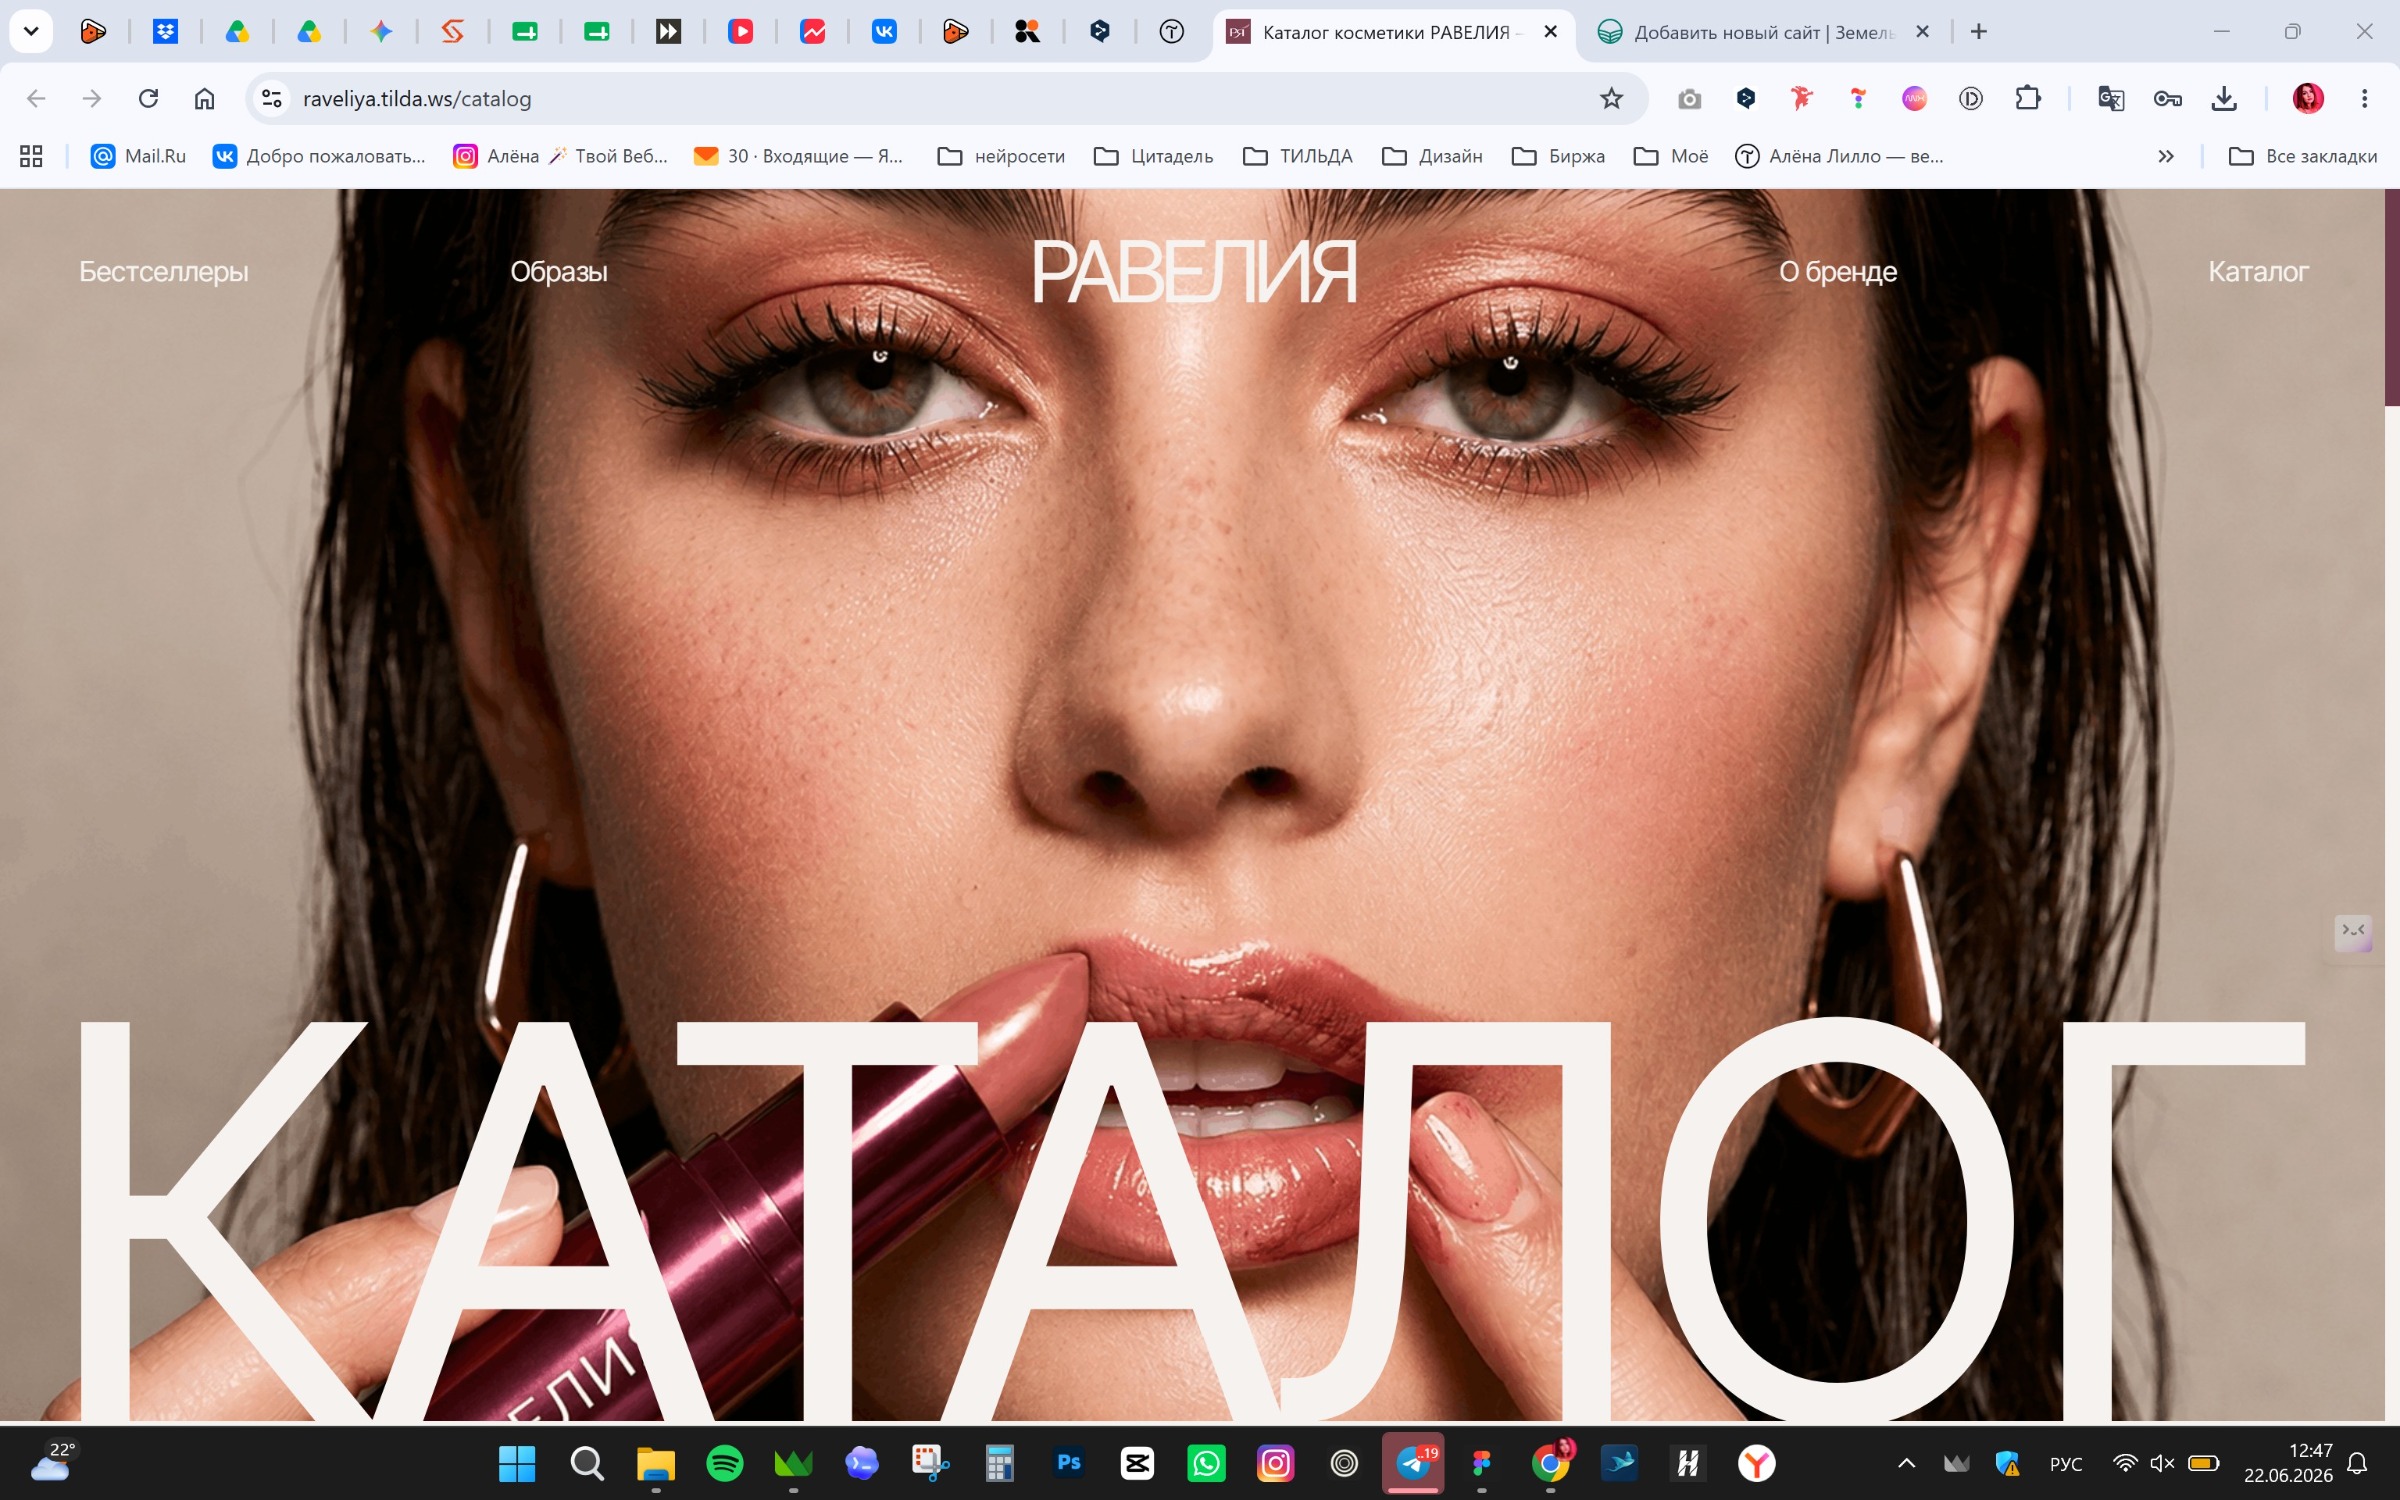
Task: Open 'Бестселлеры' in site navigation
Action: point(164,271)
